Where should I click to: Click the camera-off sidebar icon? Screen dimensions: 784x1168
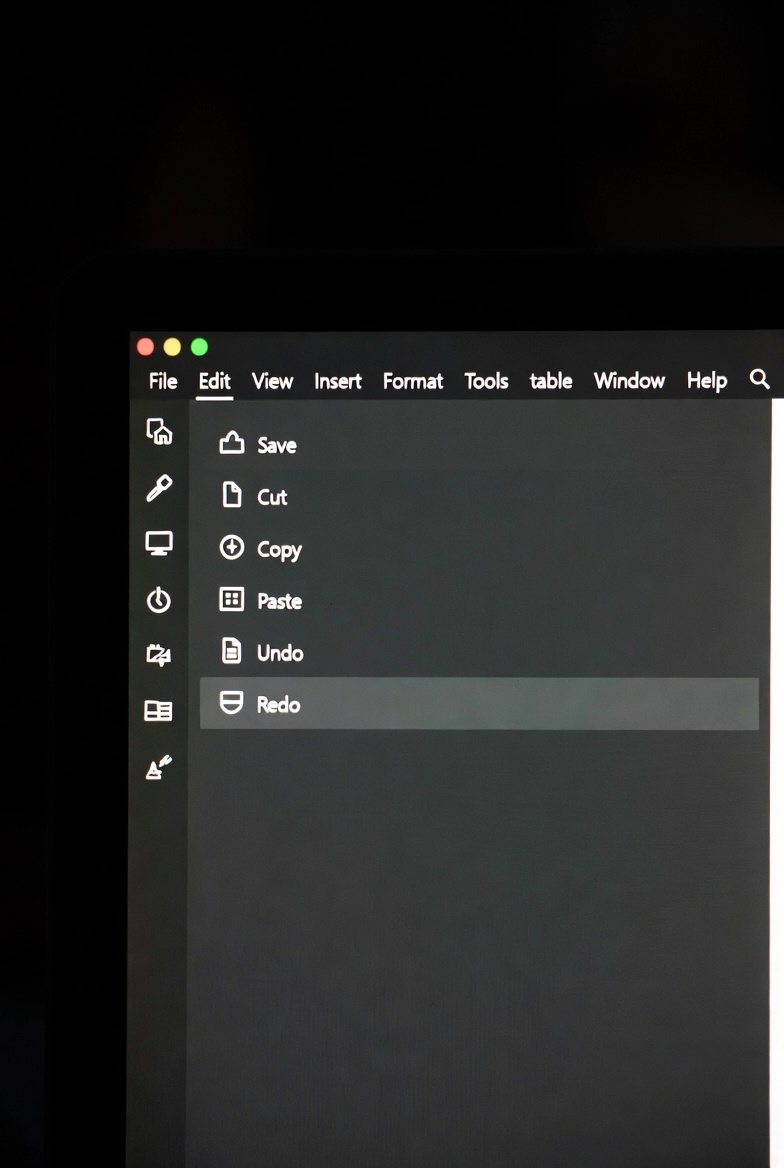click(x=158, y=655)
